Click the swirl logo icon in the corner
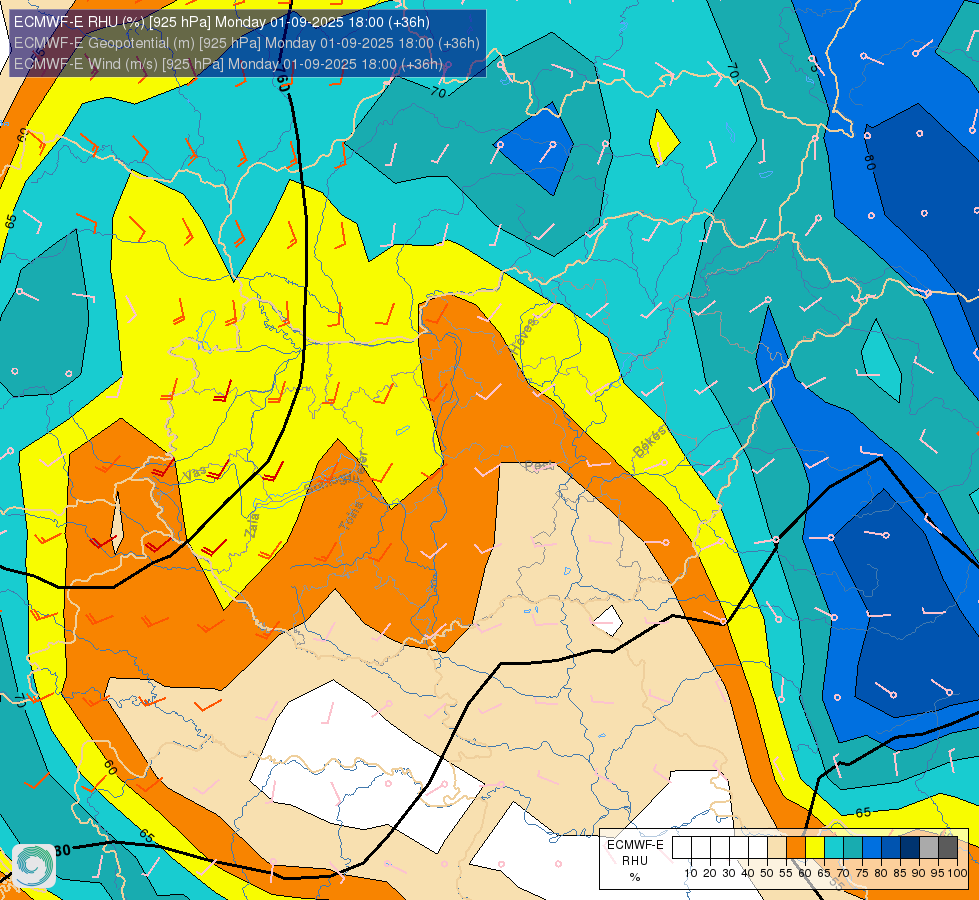 (34, 866)
